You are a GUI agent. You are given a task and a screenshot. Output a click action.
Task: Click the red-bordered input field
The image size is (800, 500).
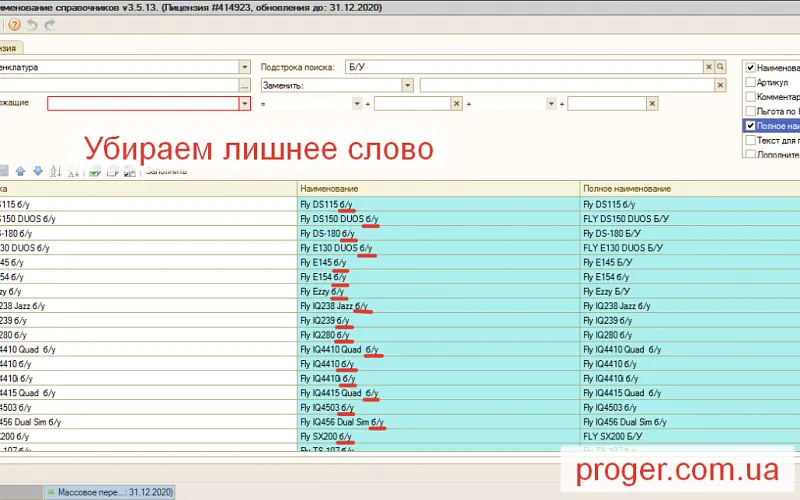coord(143,104)
